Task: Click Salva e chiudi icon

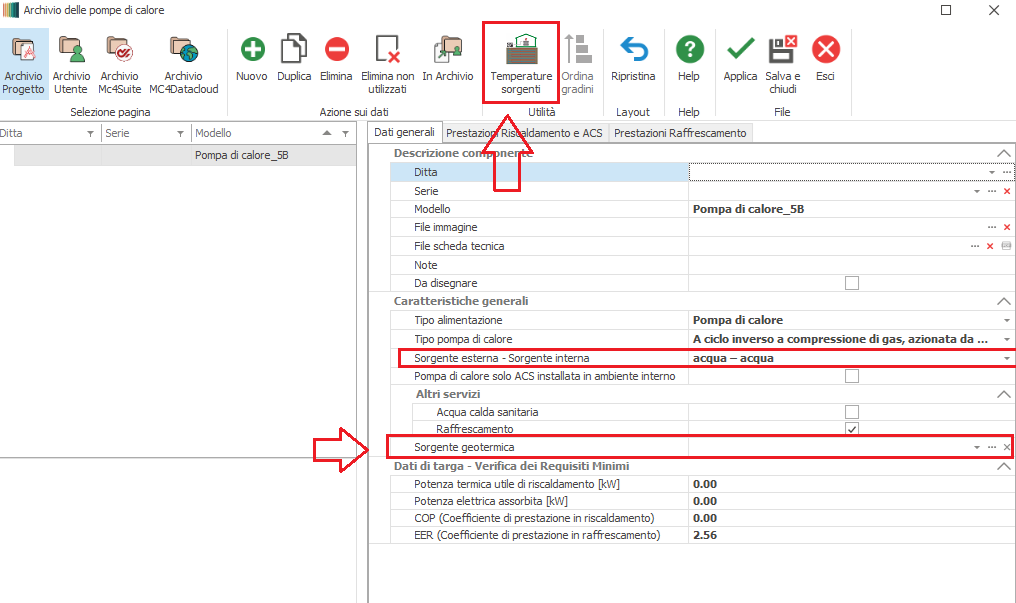Action: pyautogui.click(x=782, y=50)
